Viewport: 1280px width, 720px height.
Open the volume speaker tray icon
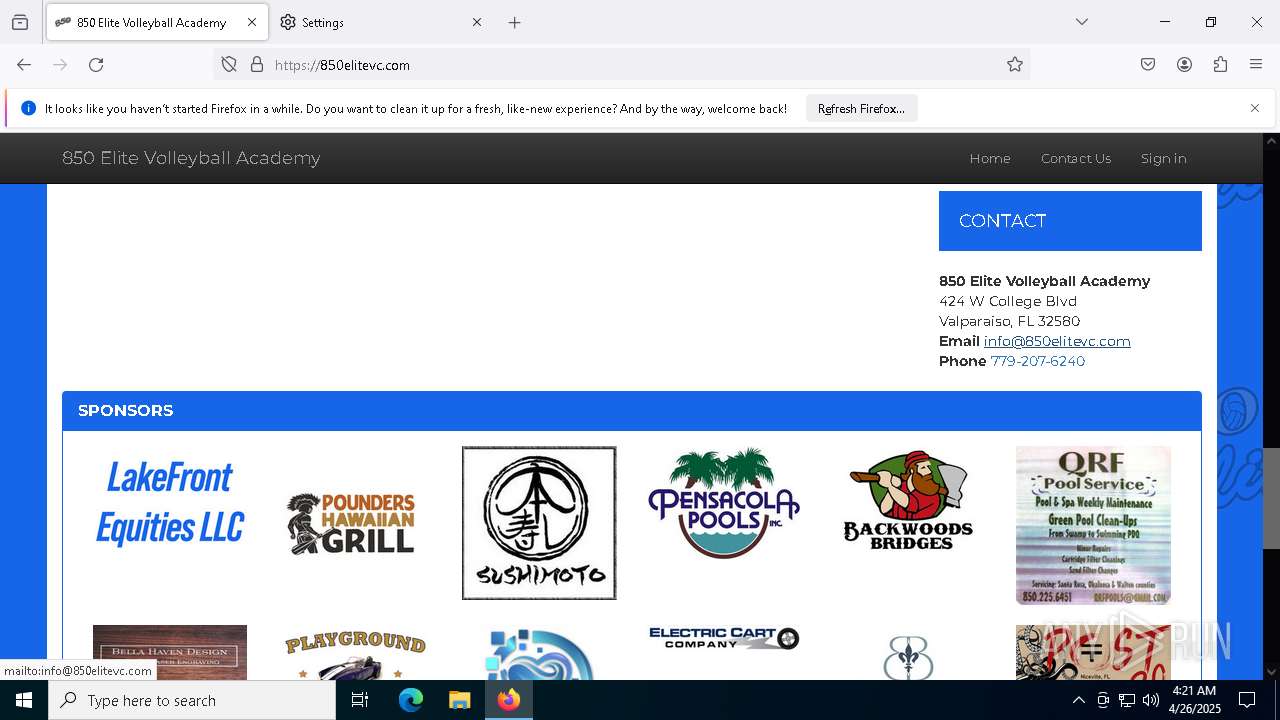[x=1151, y=700]
